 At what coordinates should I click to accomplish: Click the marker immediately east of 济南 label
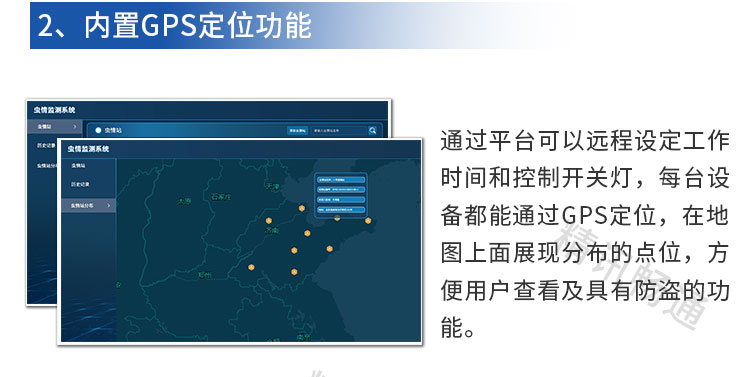coord(307,233)
